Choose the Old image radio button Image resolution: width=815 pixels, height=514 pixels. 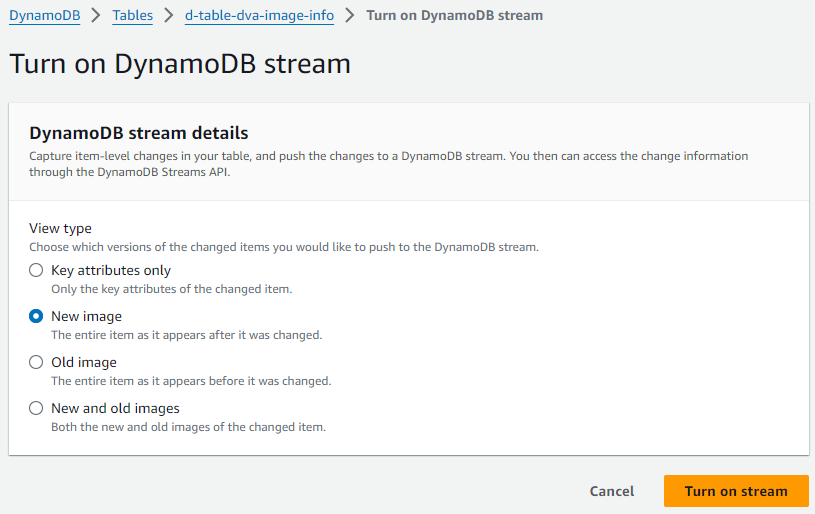37,362
